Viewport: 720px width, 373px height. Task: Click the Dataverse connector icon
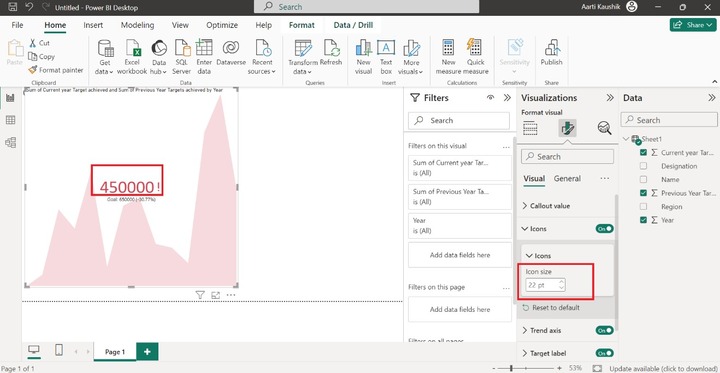231,52
